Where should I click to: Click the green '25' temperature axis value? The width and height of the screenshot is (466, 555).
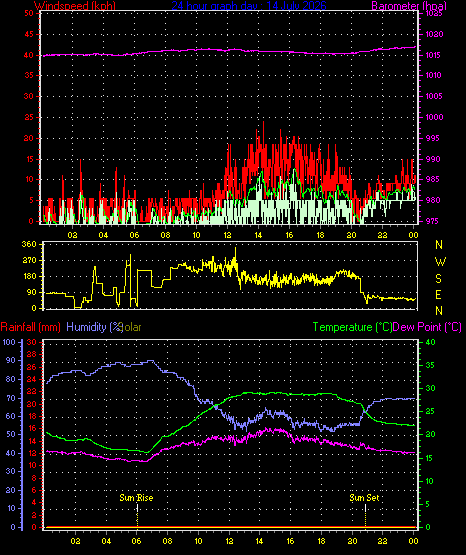(x=430, y=412)
